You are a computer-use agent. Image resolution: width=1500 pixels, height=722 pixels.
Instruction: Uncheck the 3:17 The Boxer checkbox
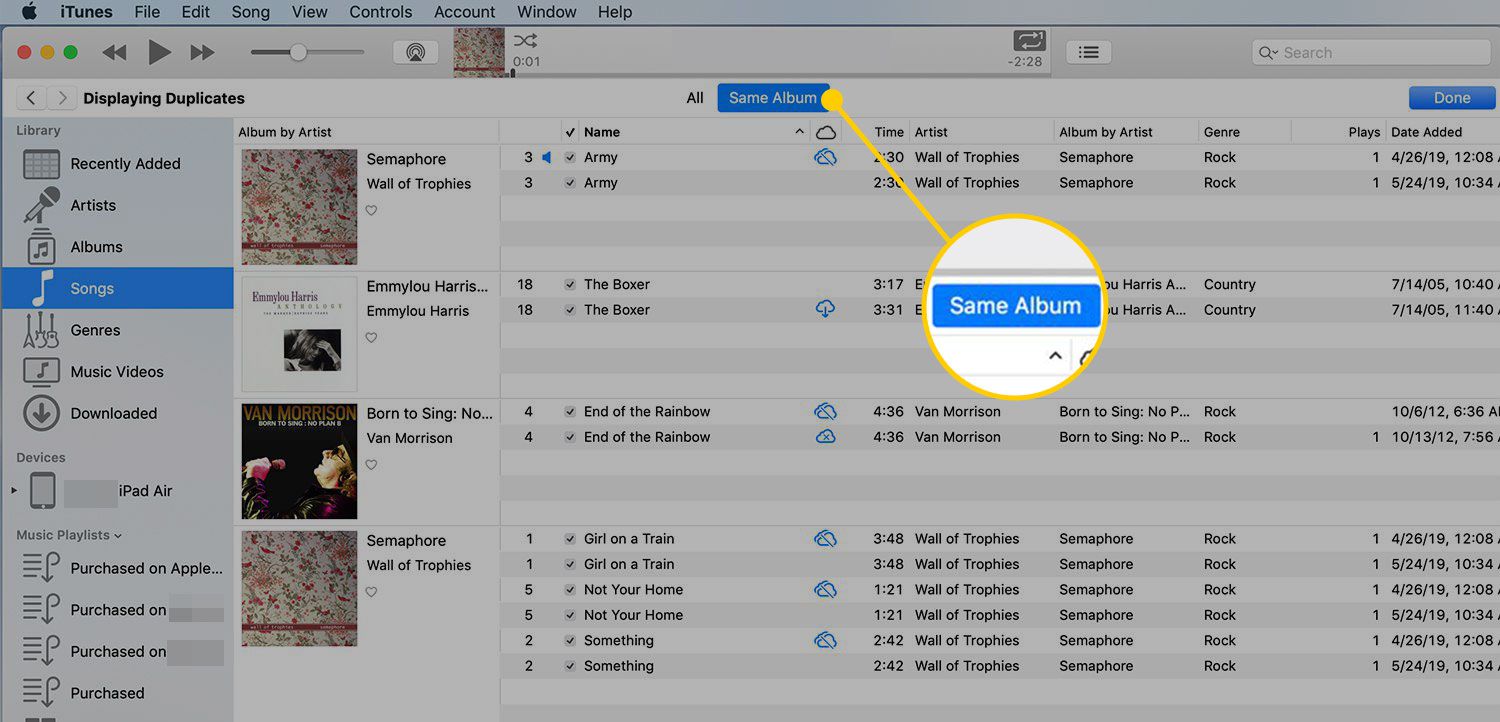click(x=570, y=285)
